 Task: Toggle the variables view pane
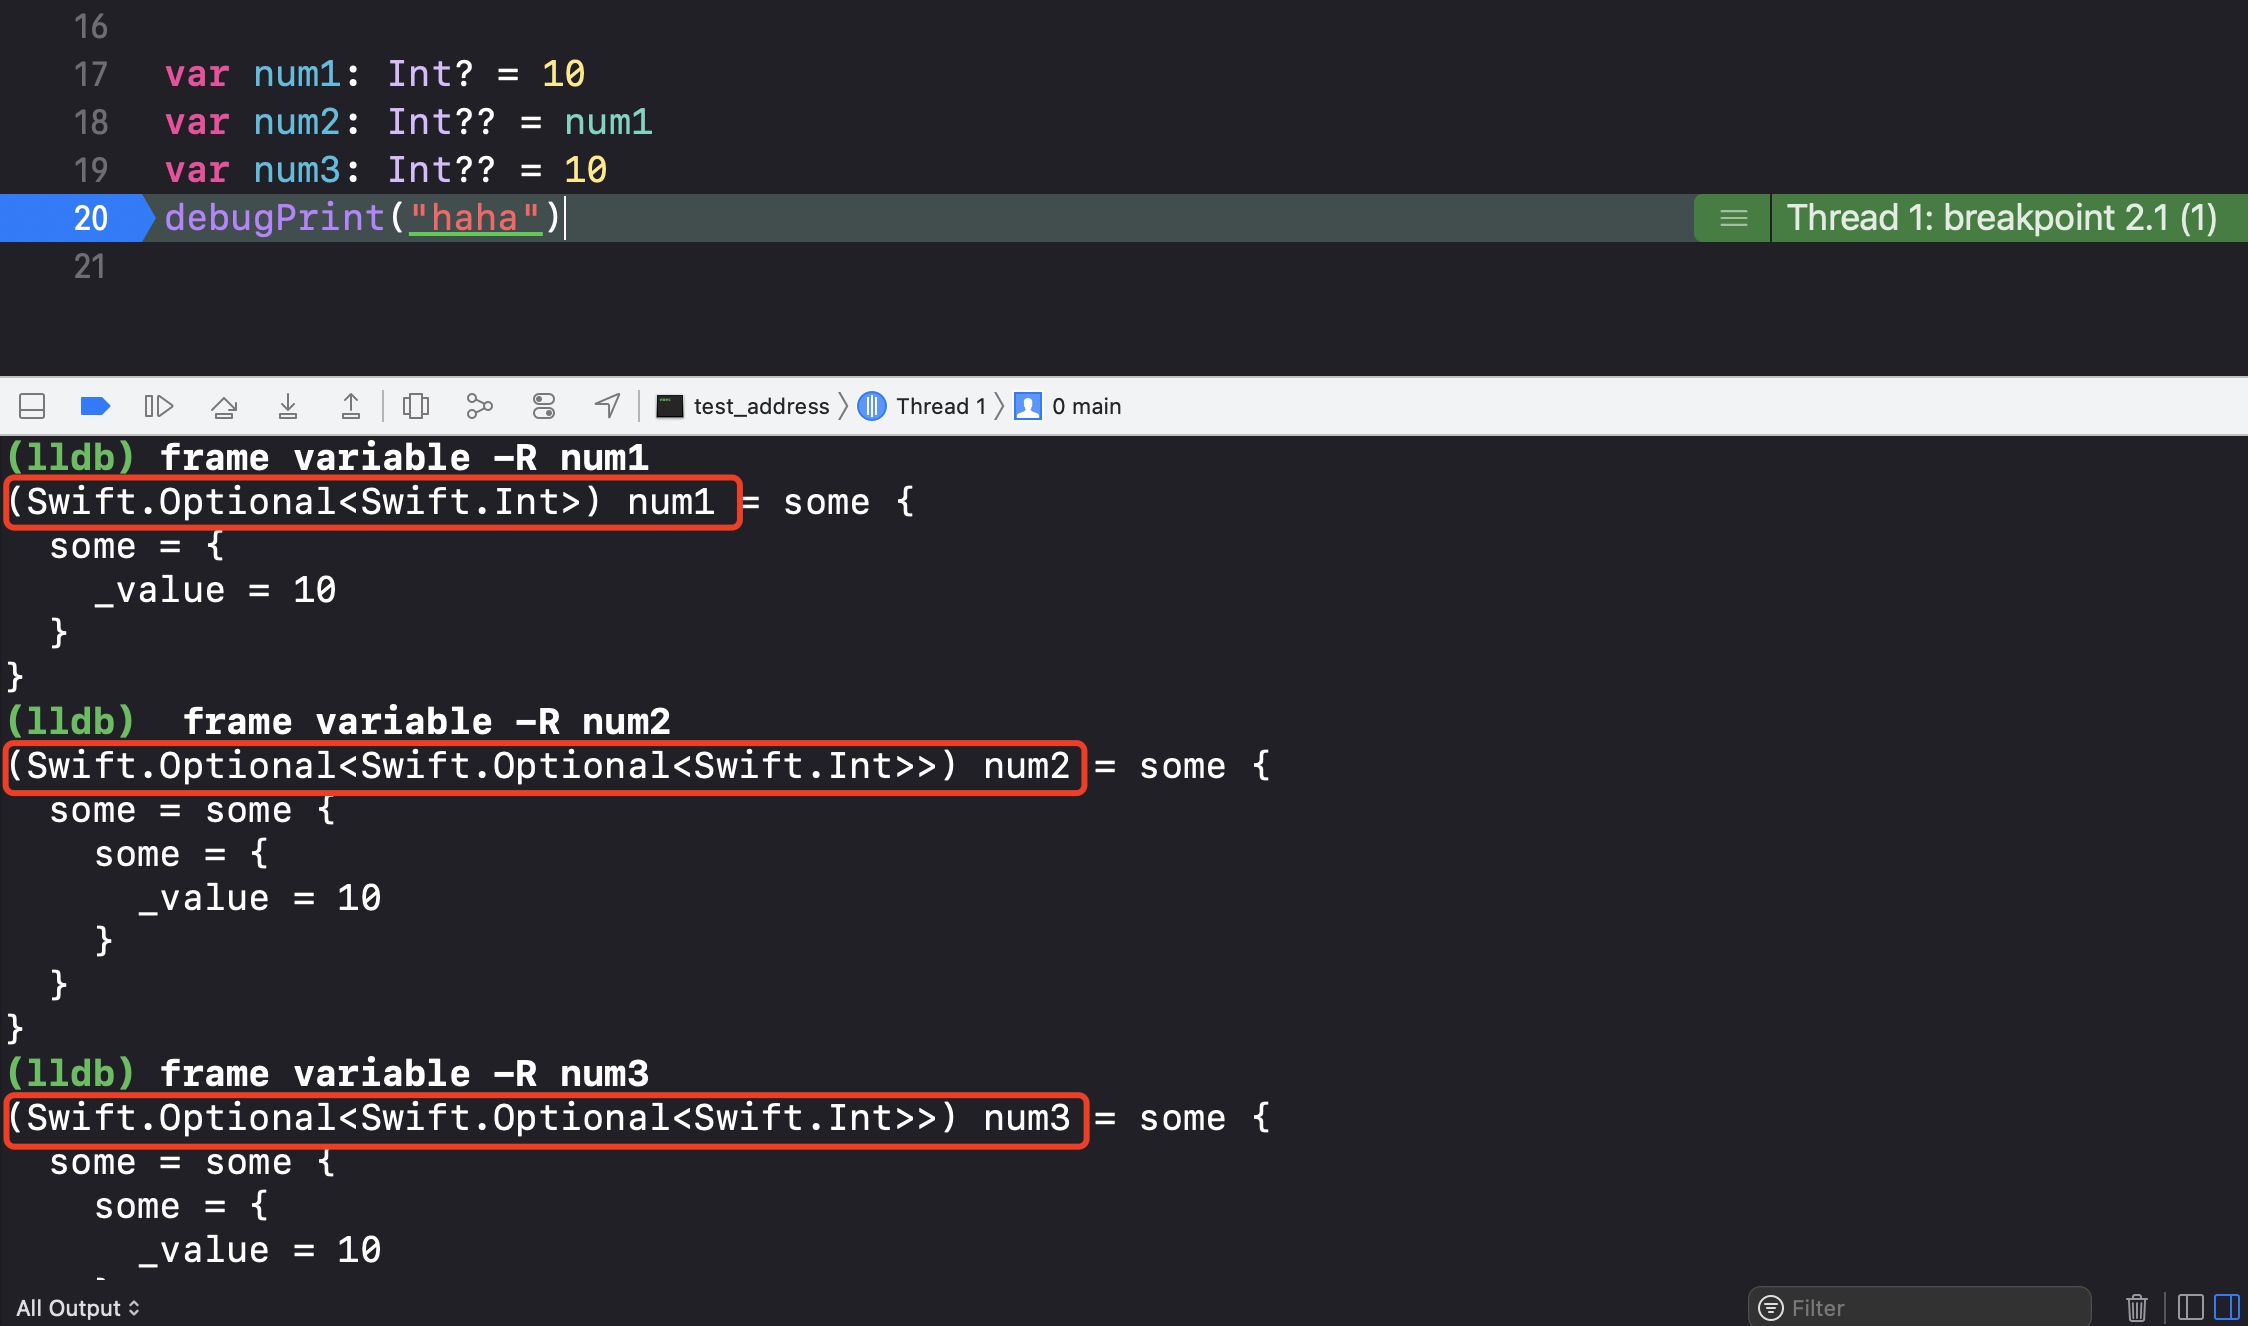tap(2190, 1308)
